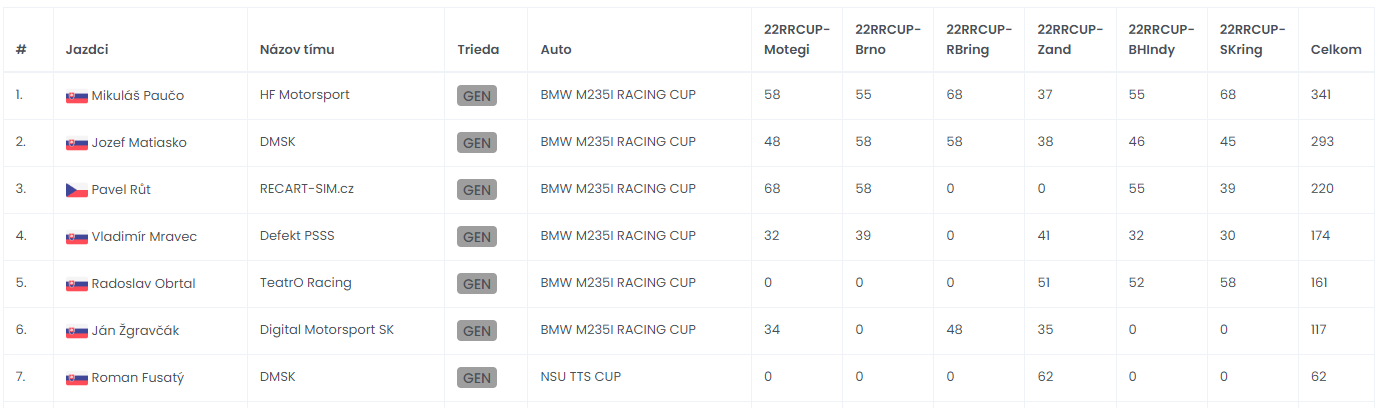Click the GEN badge in Mikuláš Paučo's row

point(477,96)
